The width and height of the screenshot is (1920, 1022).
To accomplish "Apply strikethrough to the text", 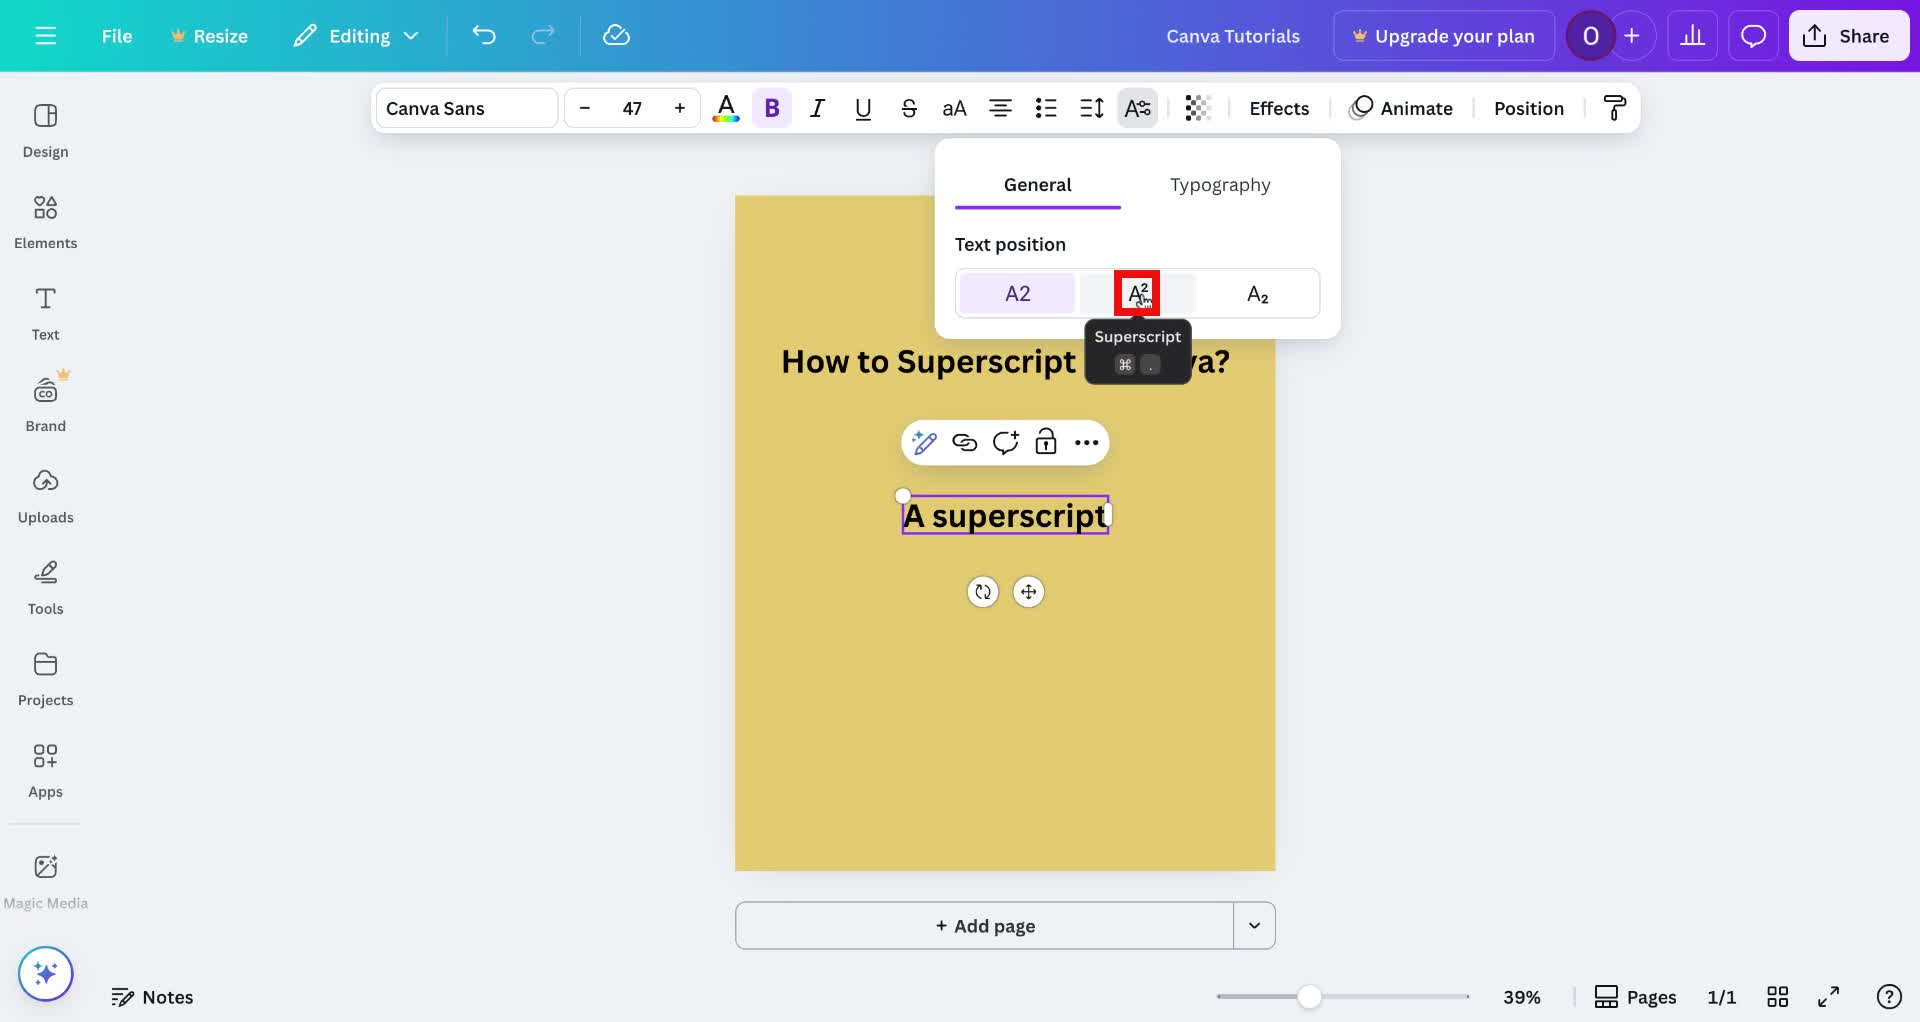I will pyautogui.click(x=908, y=108).
